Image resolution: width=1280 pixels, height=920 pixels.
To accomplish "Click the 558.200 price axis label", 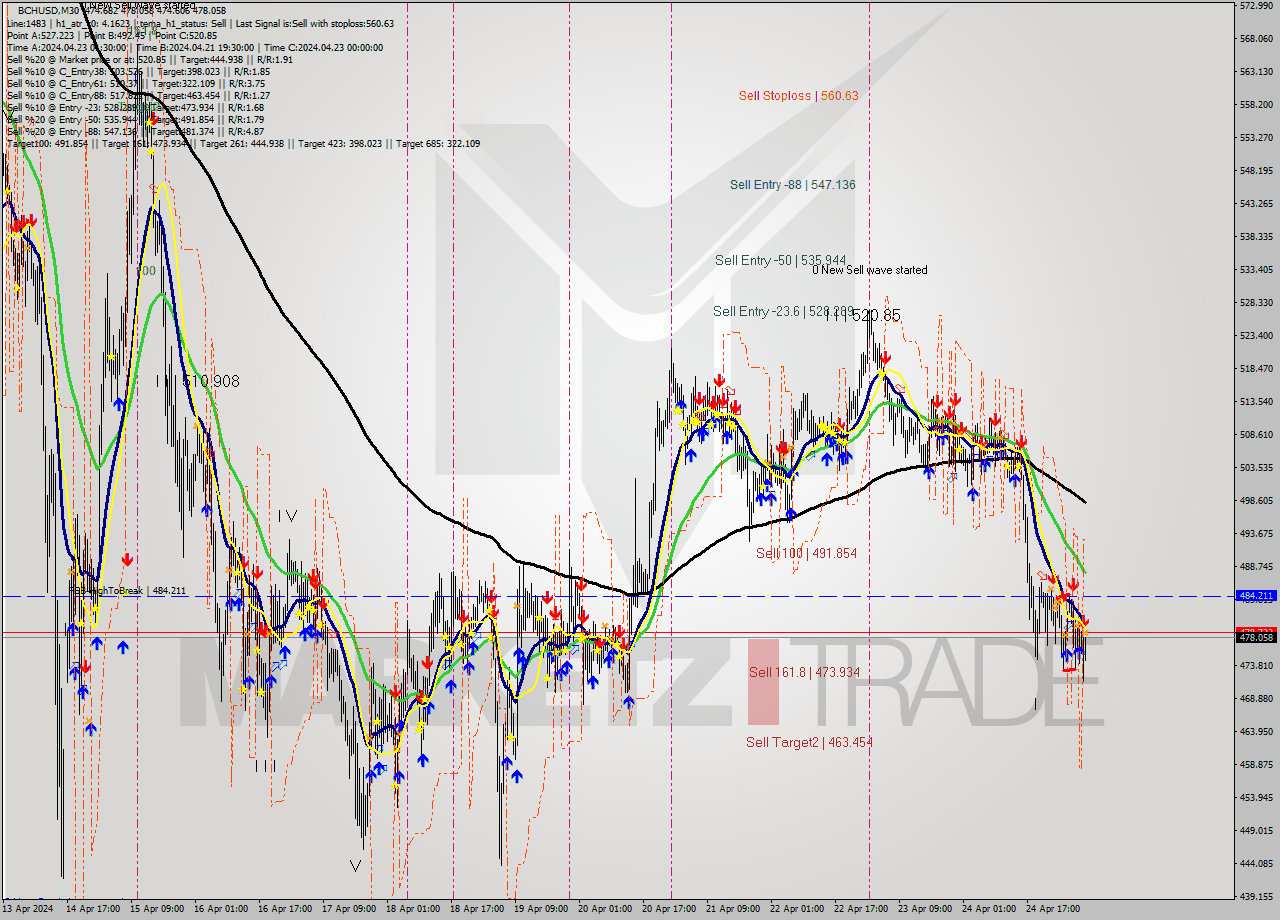I will pos(1255,105).
